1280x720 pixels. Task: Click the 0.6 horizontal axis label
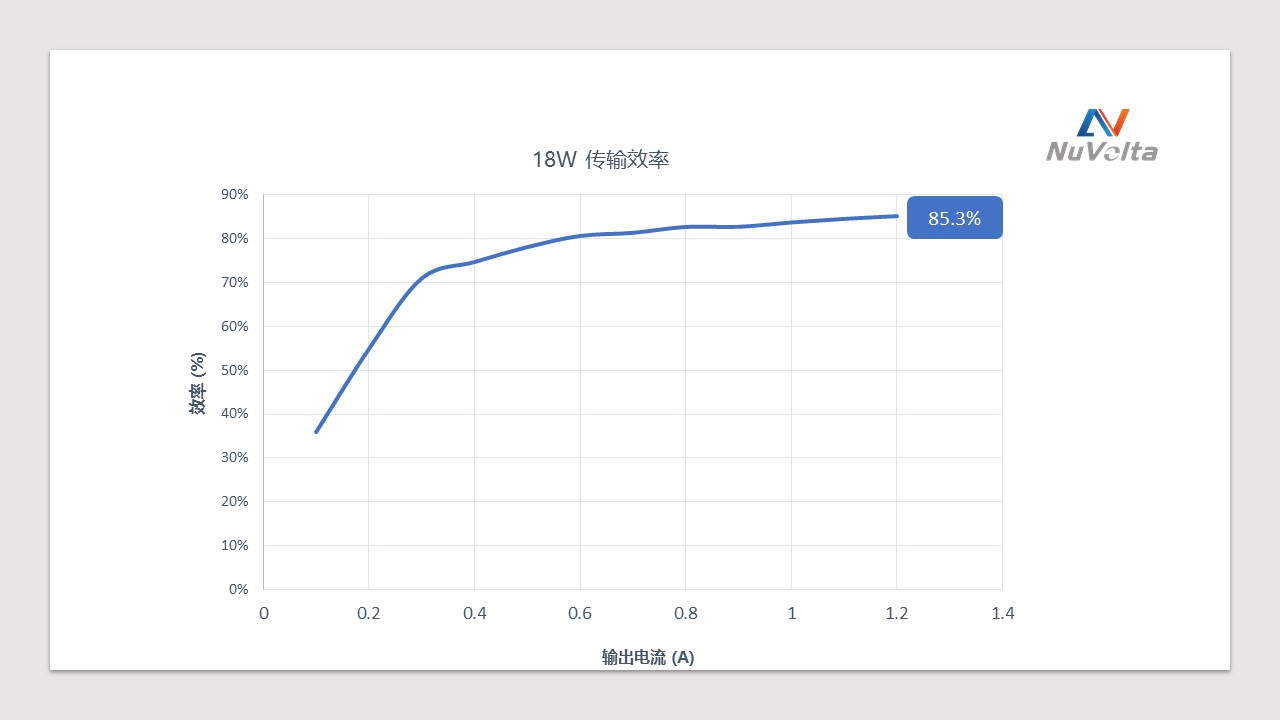tap(580, 613)
